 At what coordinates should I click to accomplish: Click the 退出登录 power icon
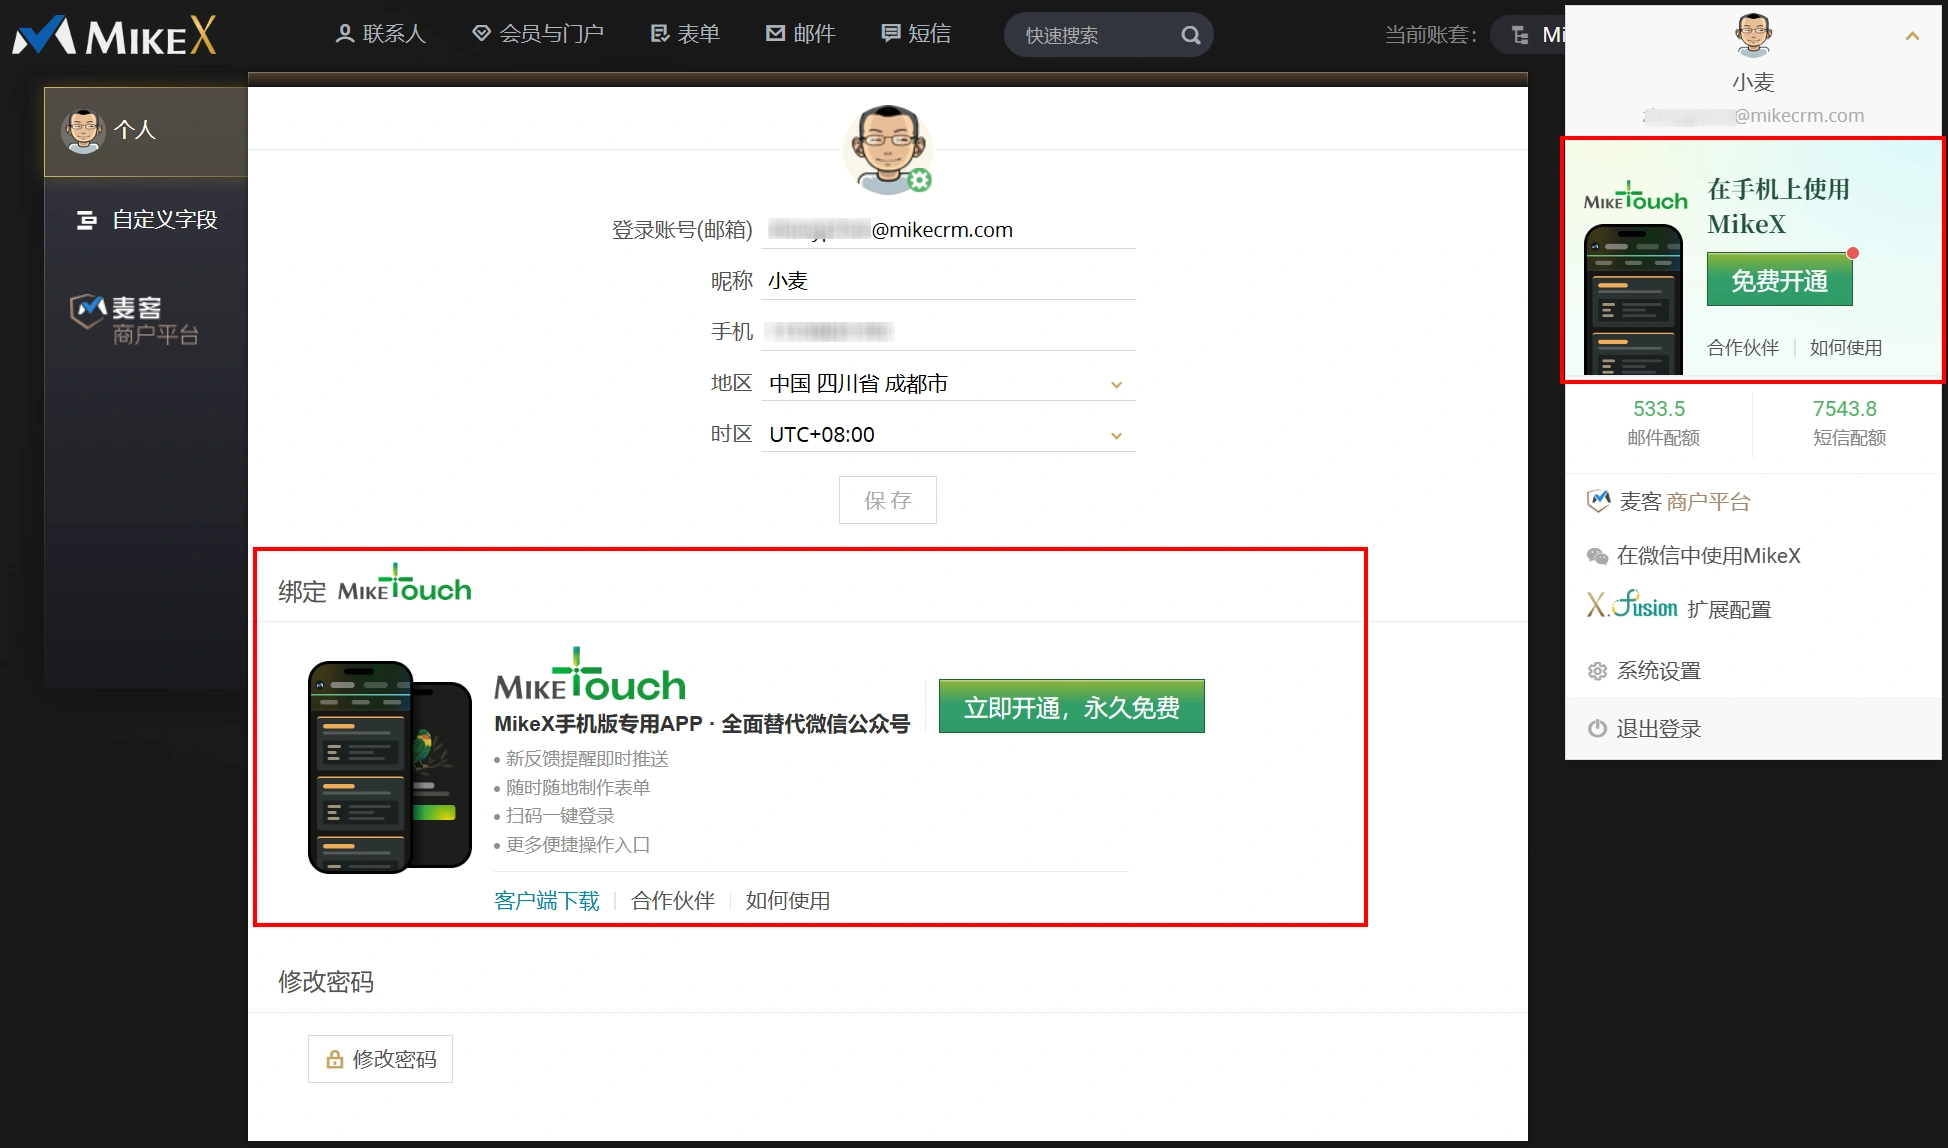[1597, 729]
